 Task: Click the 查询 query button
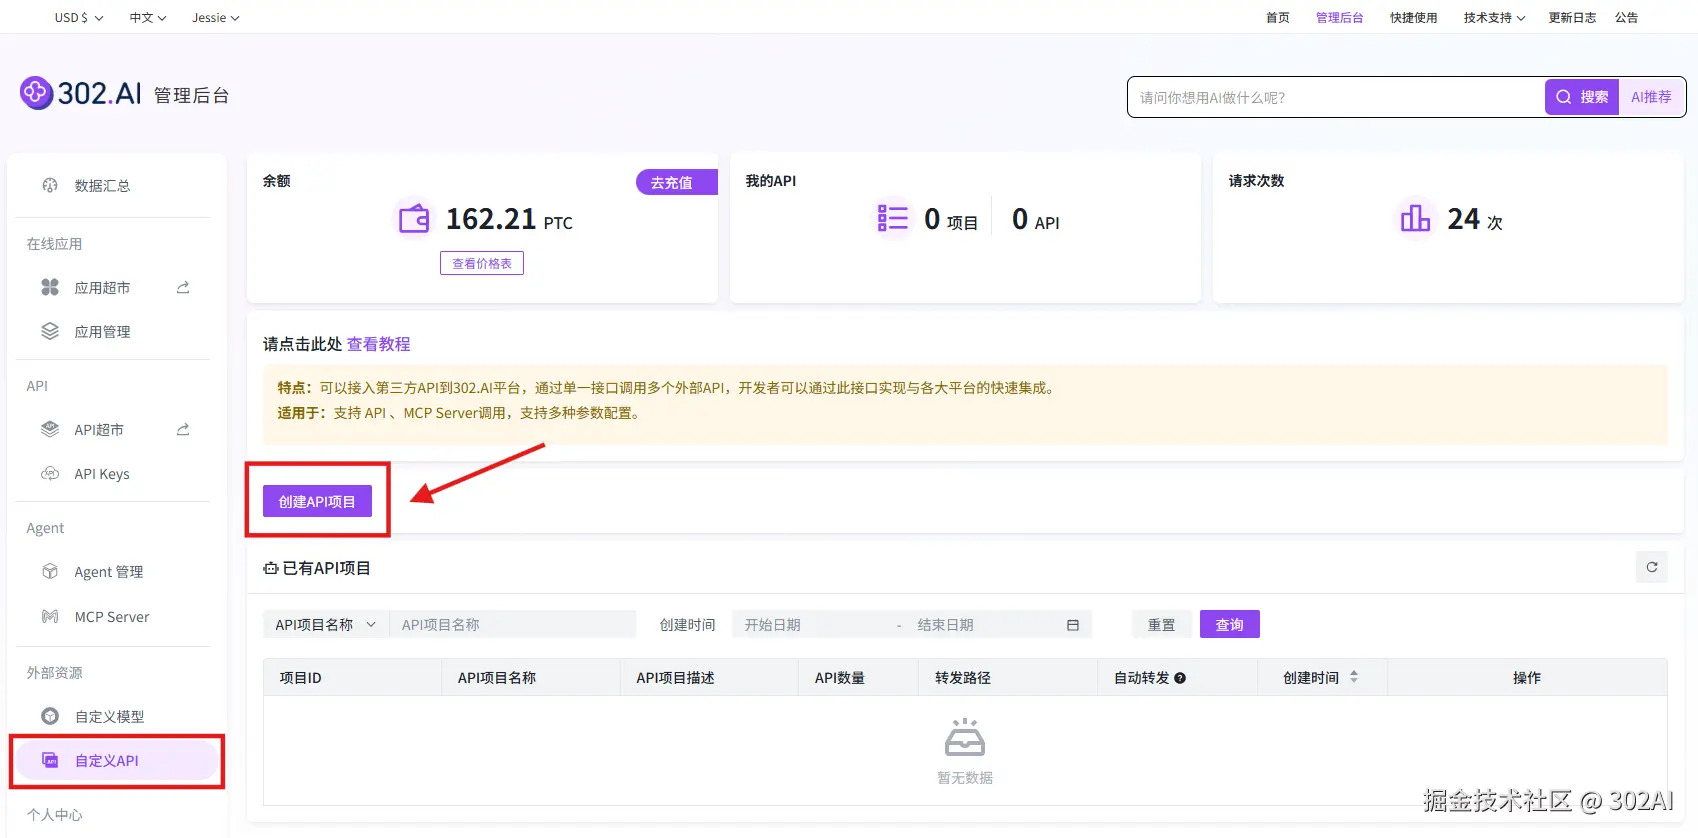(1230, 624)
